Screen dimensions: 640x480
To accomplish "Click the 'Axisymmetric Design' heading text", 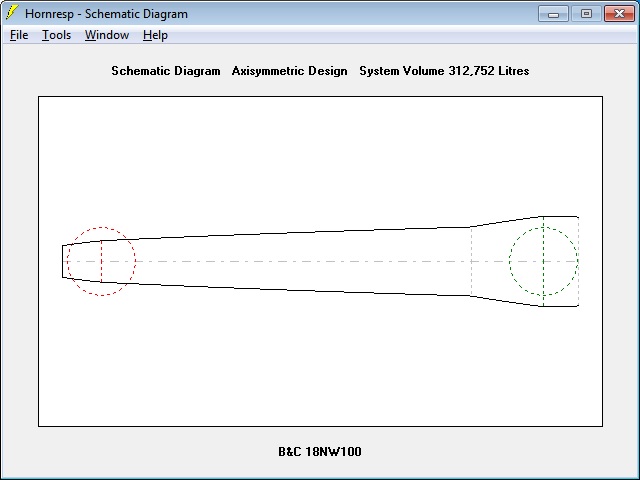I will pos(289,71).
